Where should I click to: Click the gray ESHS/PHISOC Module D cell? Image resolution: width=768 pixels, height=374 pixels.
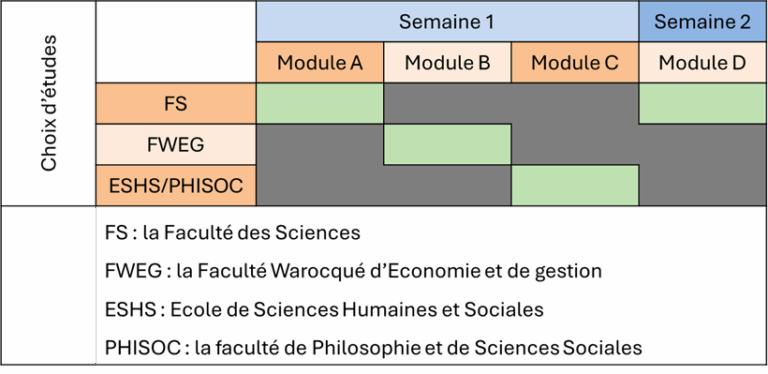pyautogui.click(x=702, y=186)
